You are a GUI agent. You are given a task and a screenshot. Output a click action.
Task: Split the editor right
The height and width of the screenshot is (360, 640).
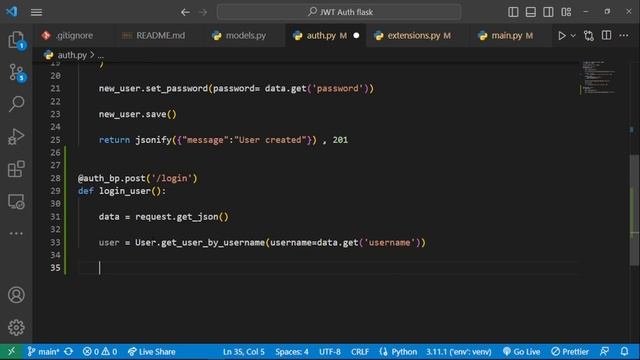pos(607,36)
